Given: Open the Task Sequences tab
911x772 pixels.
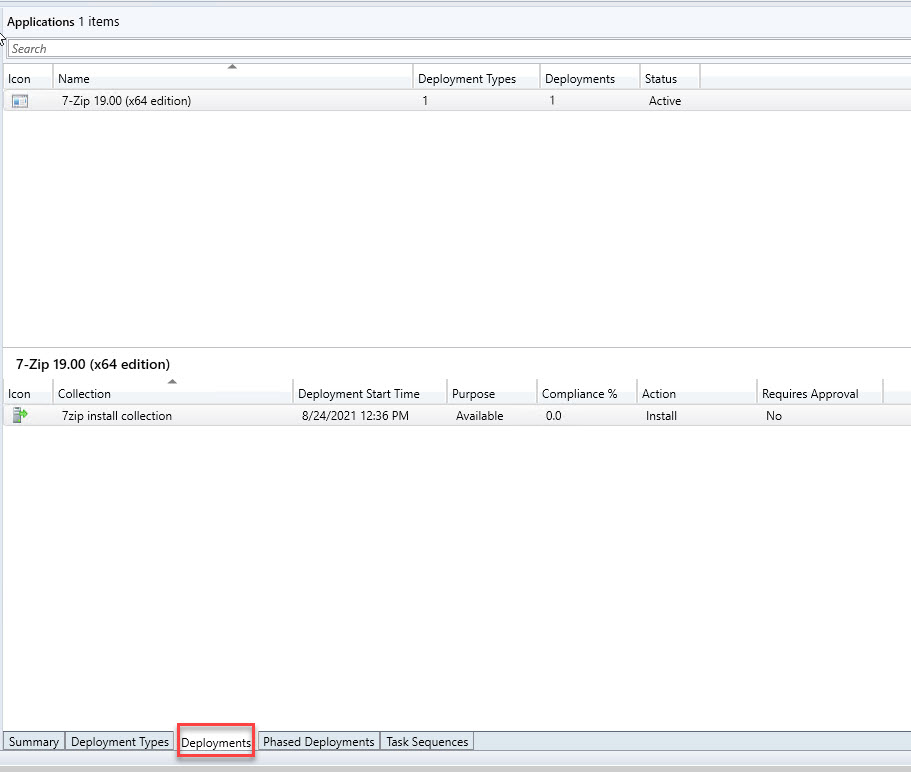Looking at the screenshot, I should pos(427,742).
